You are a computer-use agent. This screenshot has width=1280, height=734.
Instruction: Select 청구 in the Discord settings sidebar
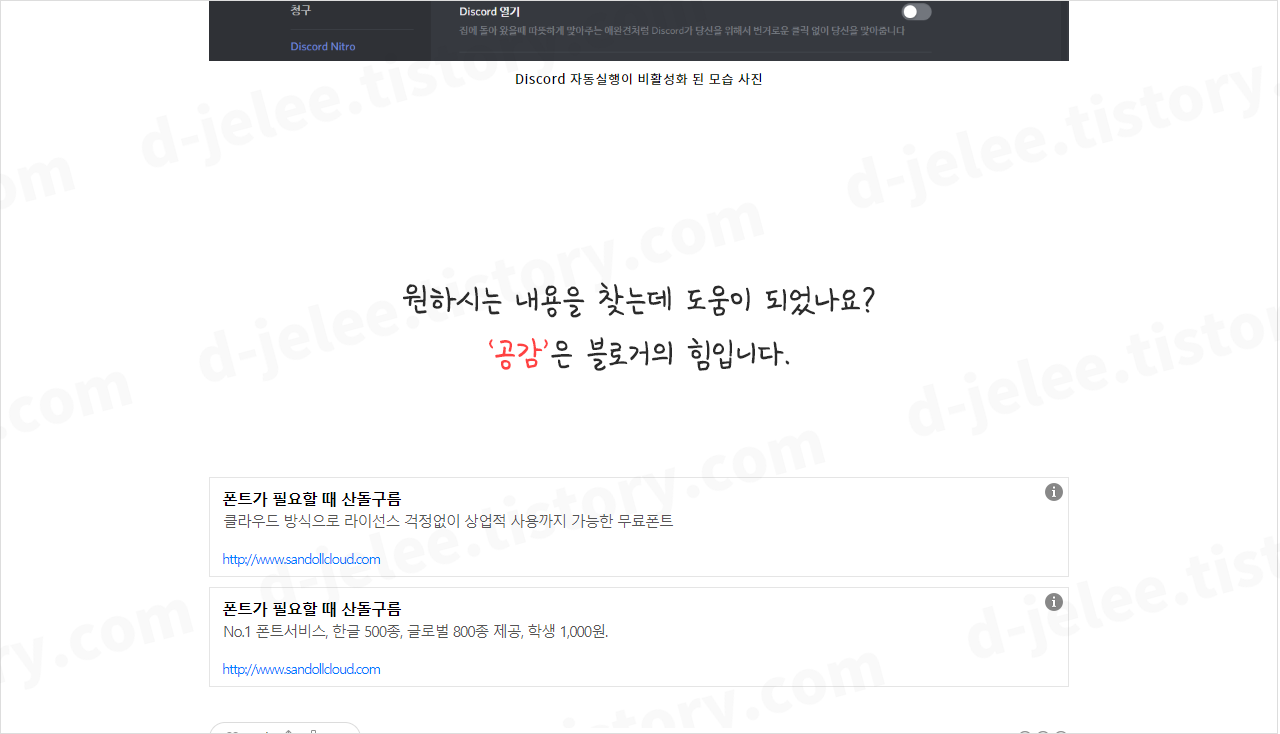(301, 10)
